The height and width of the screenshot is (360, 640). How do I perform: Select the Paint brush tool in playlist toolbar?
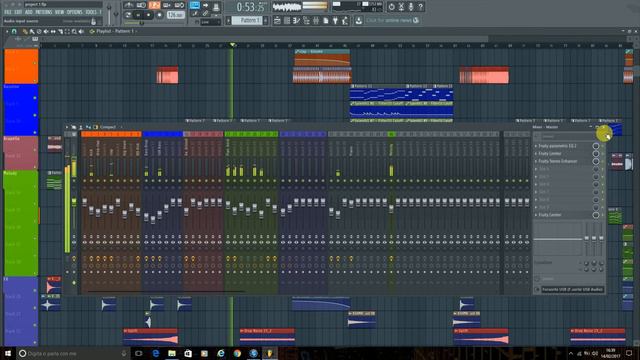coord(32,31)
